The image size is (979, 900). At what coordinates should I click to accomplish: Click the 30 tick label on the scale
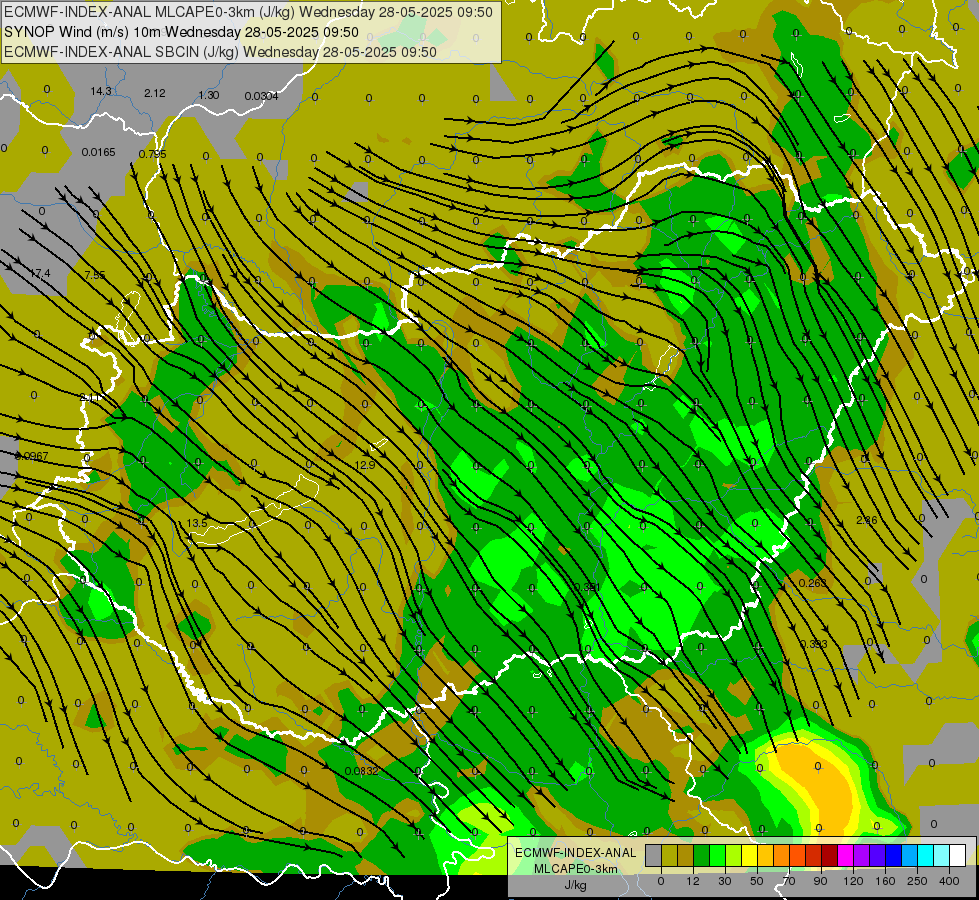coord(725,881)
